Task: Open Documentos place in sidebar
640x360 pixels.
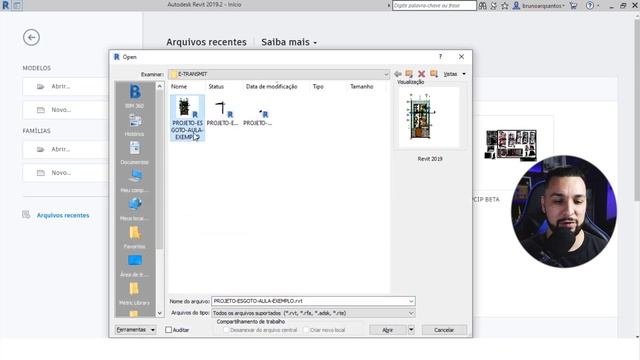Action: coord(135,153)
